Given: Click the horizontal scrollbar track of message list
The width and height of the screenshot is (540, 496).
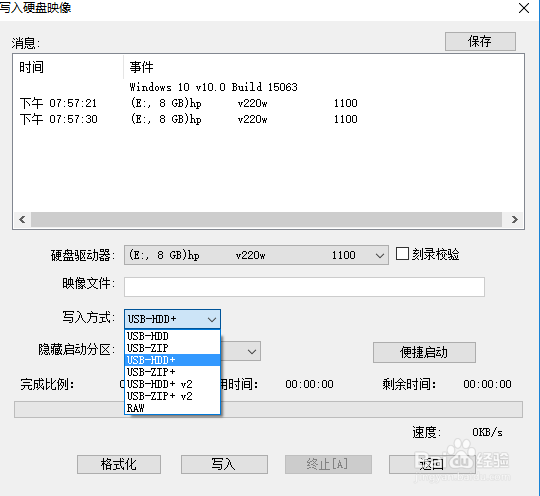Looking at the screenshot, I should point(266,219).
